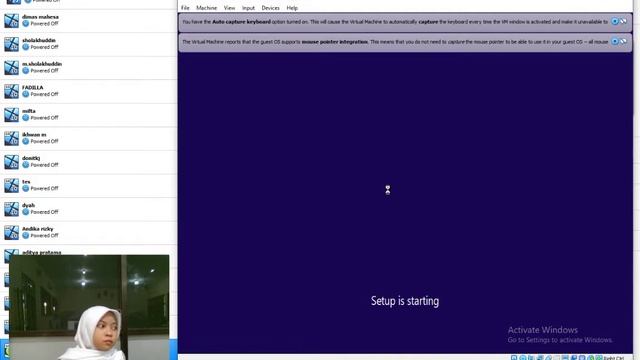Open the Input menu

tap(248, 8)
